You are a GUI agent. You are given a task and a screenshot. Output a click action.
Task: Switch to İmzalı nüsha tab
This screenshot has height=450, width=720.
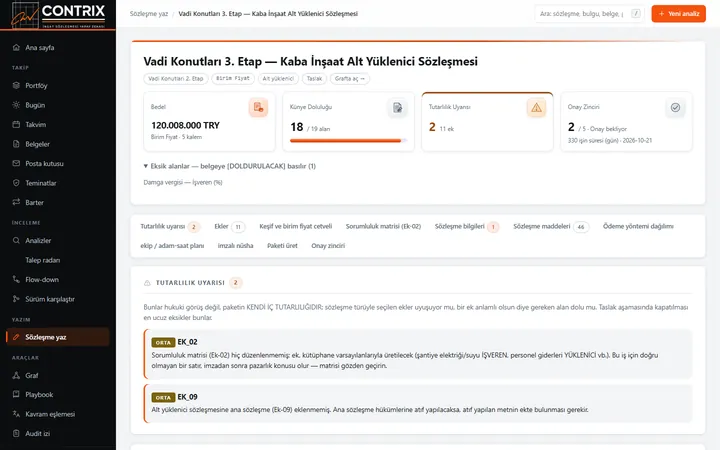pos(236,246)
